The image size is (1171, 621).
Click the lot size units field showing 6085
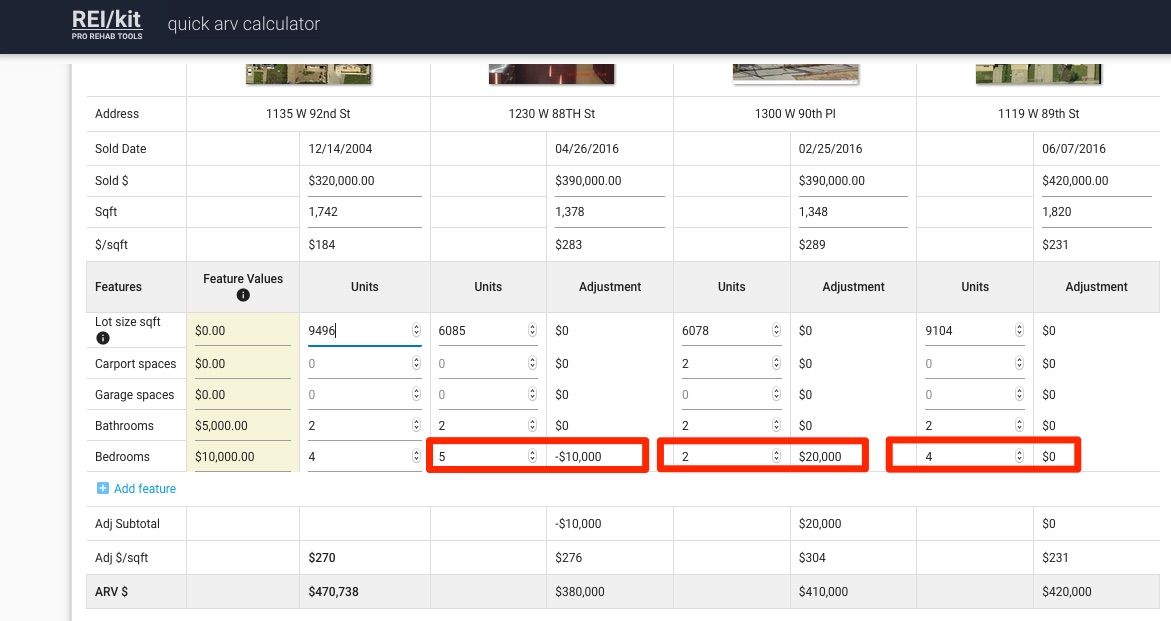pyautogui.click(x=480, y=330)
